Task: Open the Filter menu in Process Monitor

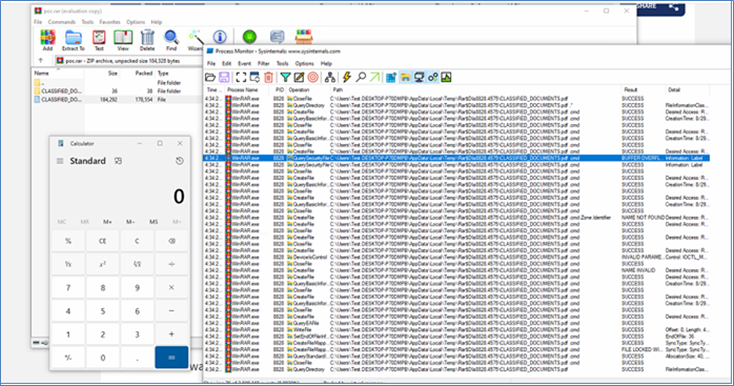Action: point(264,64)
